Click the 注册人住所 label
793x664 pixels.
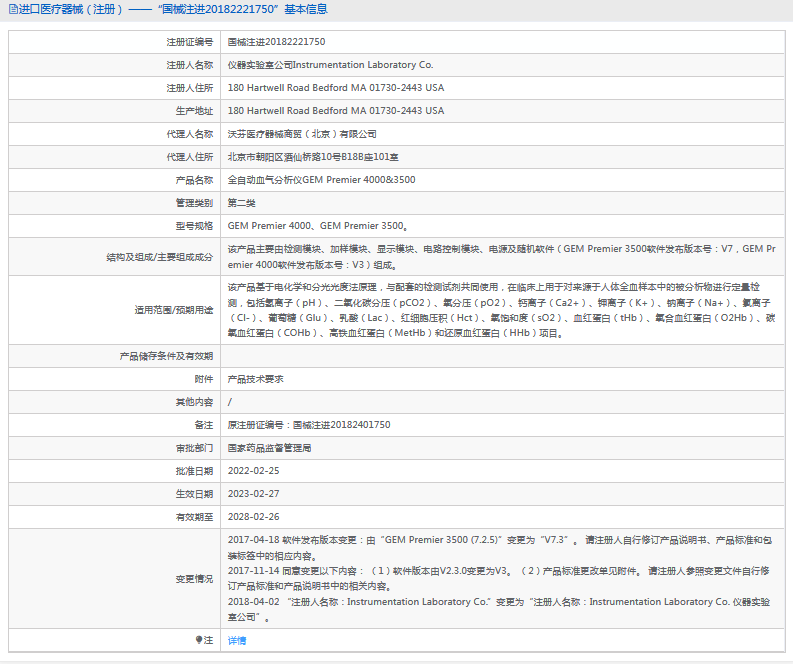click(190, 87)
